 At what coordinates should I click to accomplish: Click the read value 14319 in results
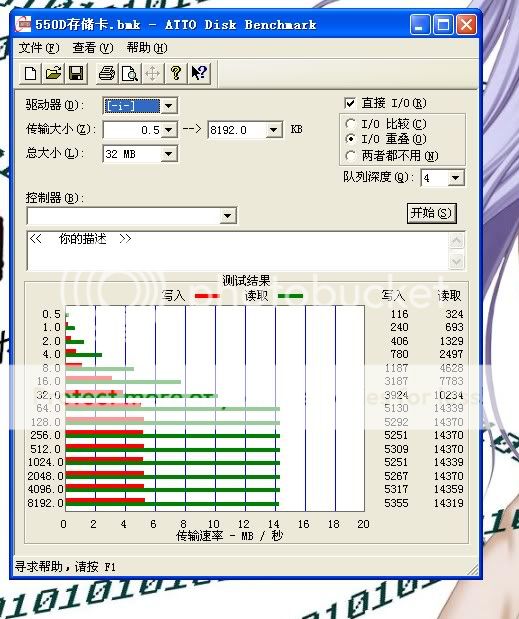tap(448, 503)
